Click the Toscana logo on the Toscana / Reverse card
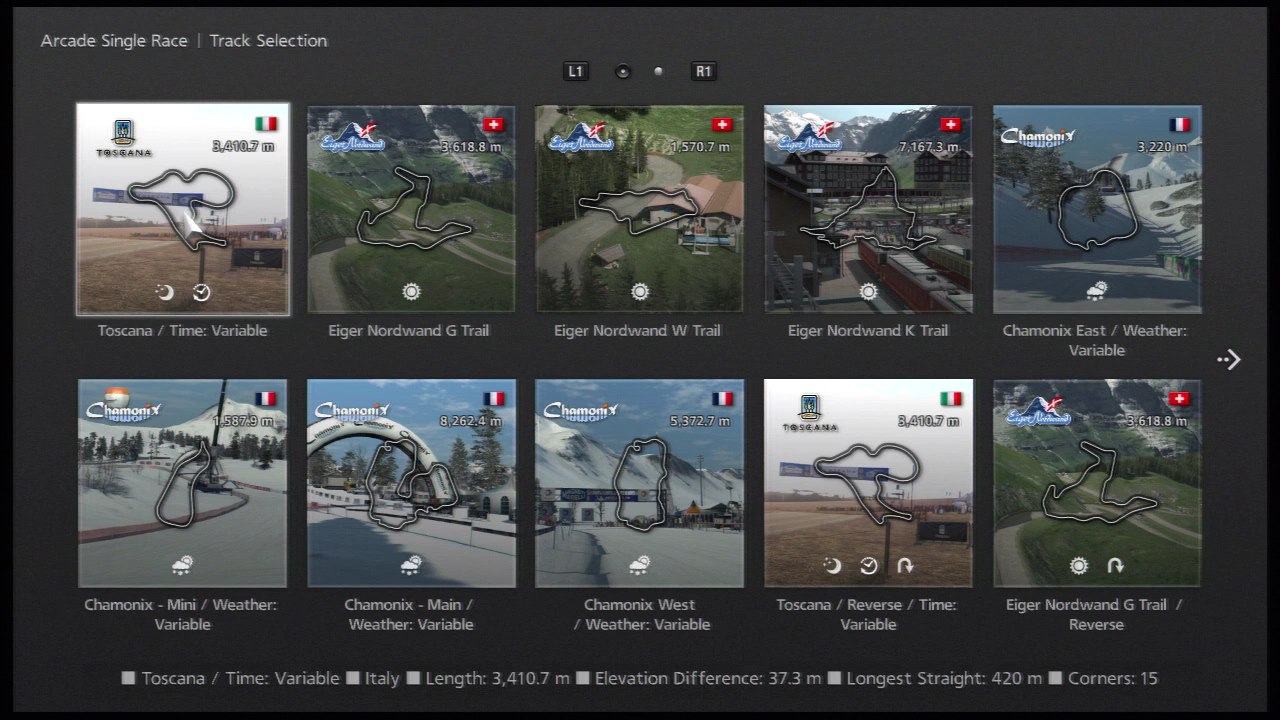 click(810, 412)
